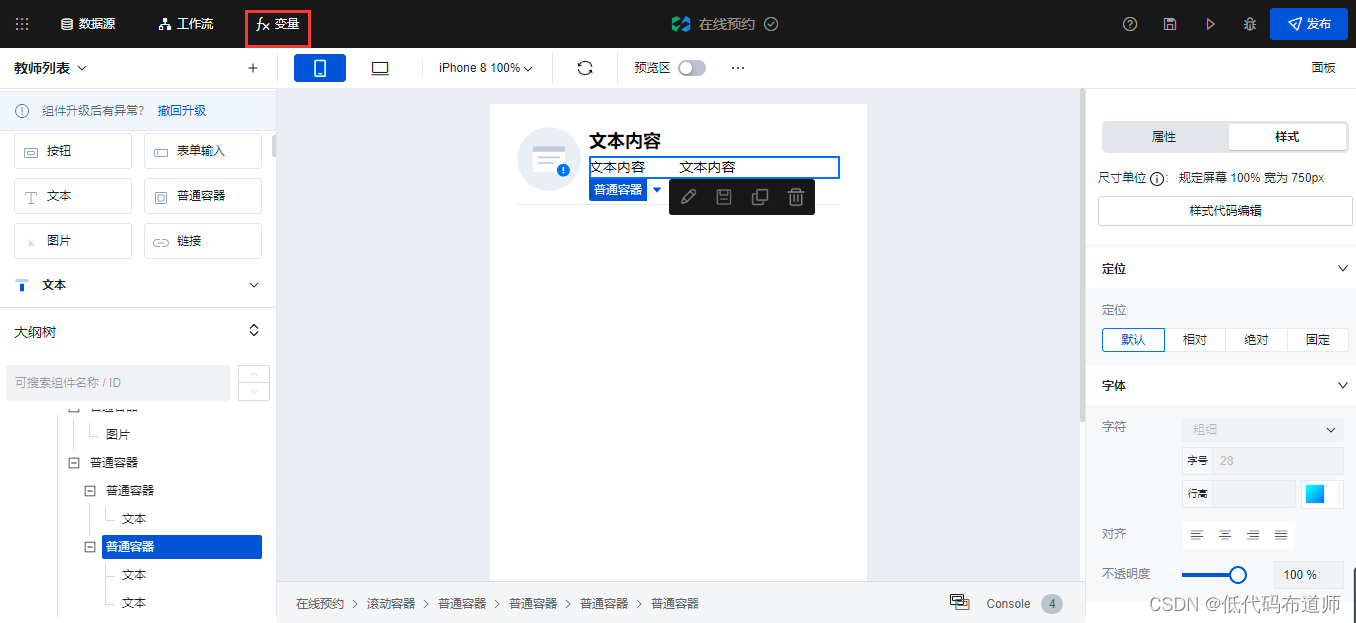
Task: Duplicate selected container with copy icon
Action: (x=760, y=197)
